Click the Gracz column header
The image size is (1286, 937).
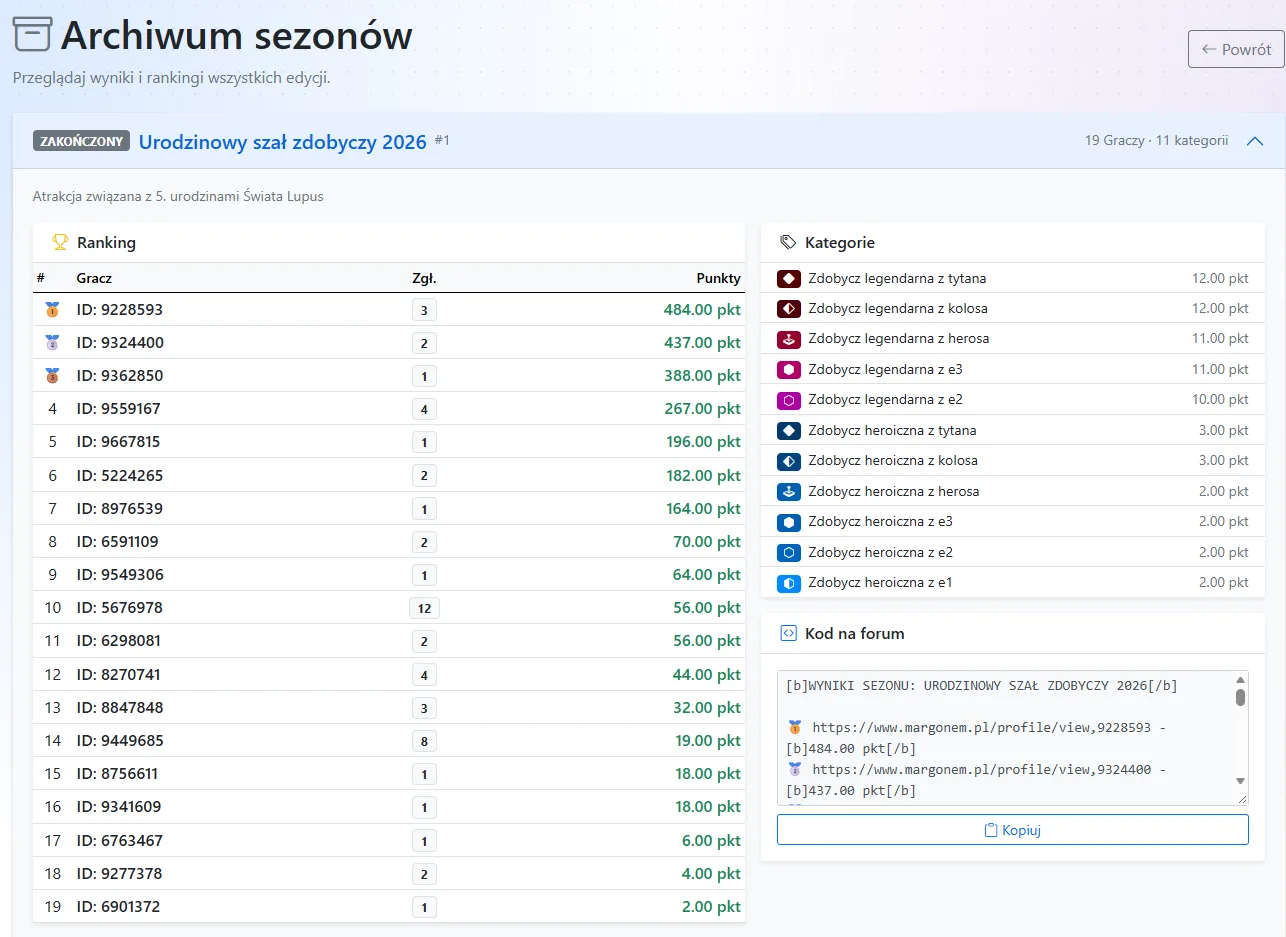pos(95,278)
